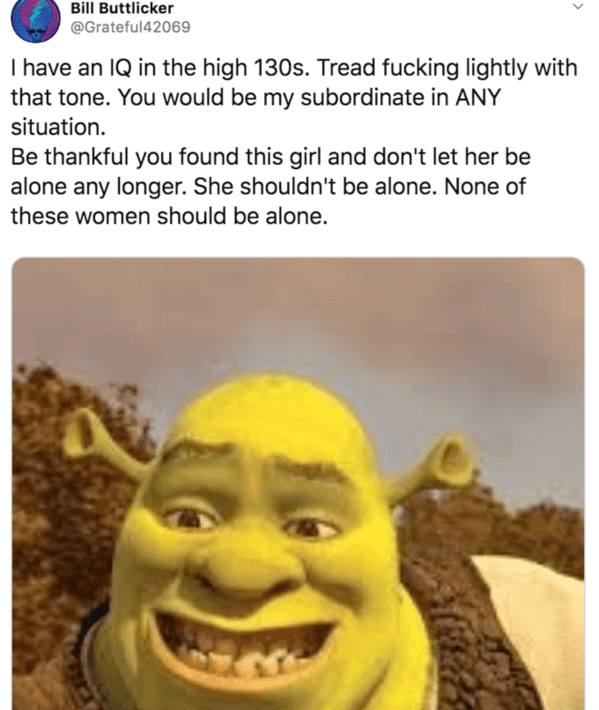This screenshot has height=710, width=599.
Task: Open the @Grateful42069 handle link
Action: click(130, 27)
